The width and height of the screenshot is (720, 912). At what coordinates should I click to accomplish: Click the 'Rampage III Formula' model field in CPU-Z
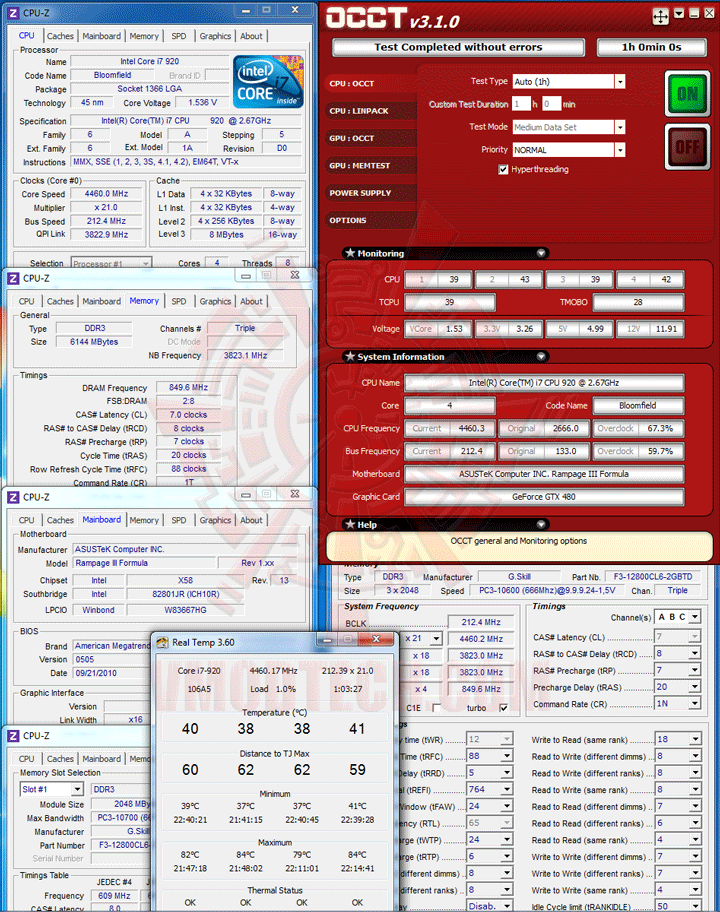(144, 563)
